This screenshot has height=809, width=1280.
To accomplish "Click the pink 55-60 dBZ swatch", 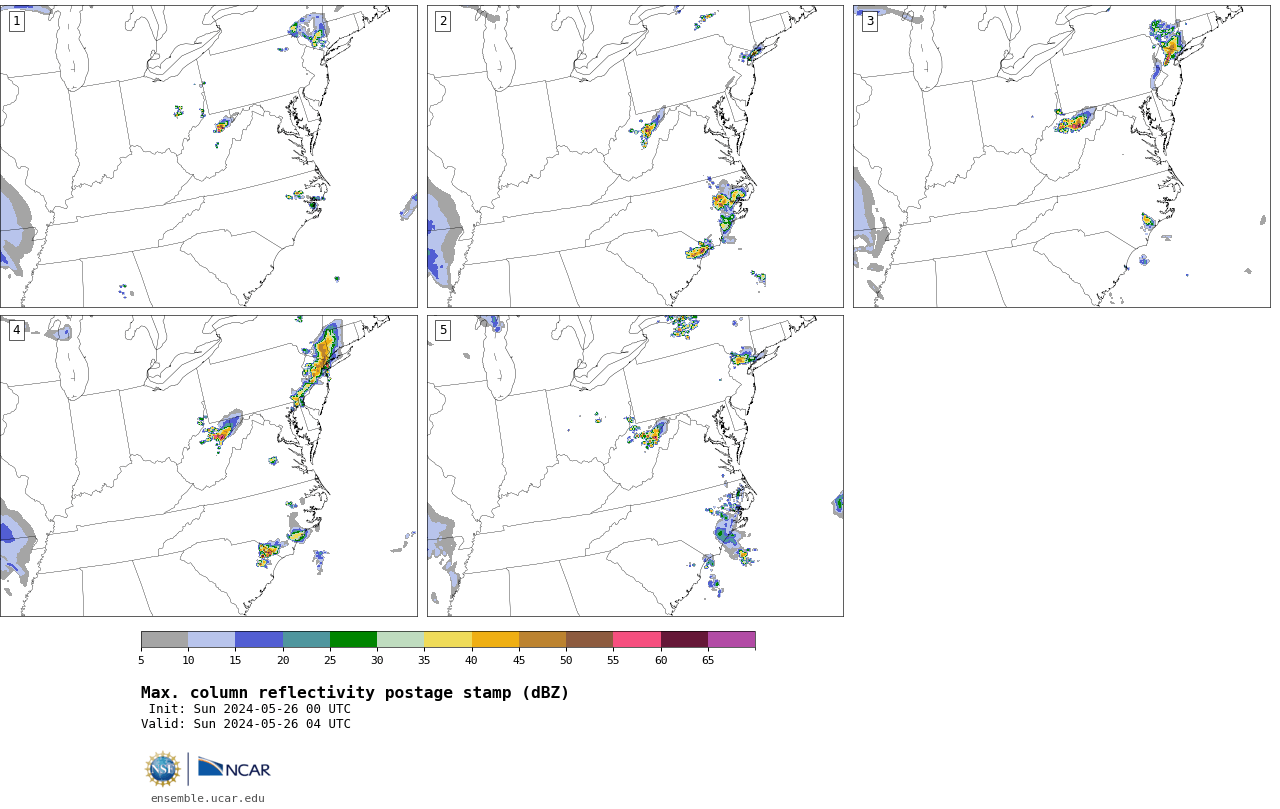I will click(x=637, y=640).
